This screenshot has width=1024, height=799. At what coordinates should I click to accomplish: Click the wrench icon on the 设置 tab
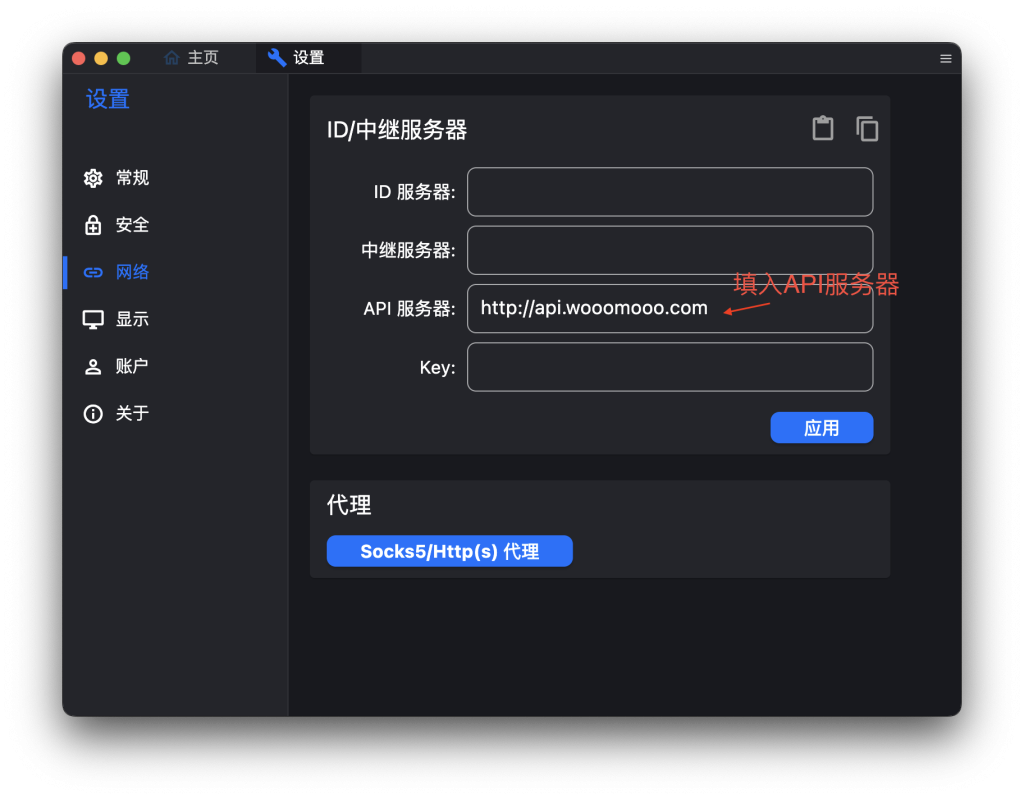pyautogui.click(x=276, y=57)
